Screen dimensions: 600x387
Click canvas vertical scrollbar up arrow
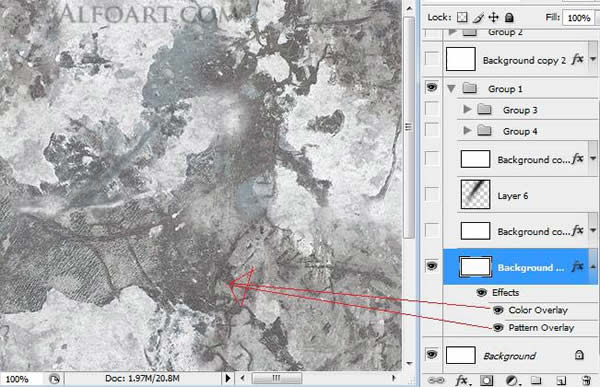(x=409, y=8)
